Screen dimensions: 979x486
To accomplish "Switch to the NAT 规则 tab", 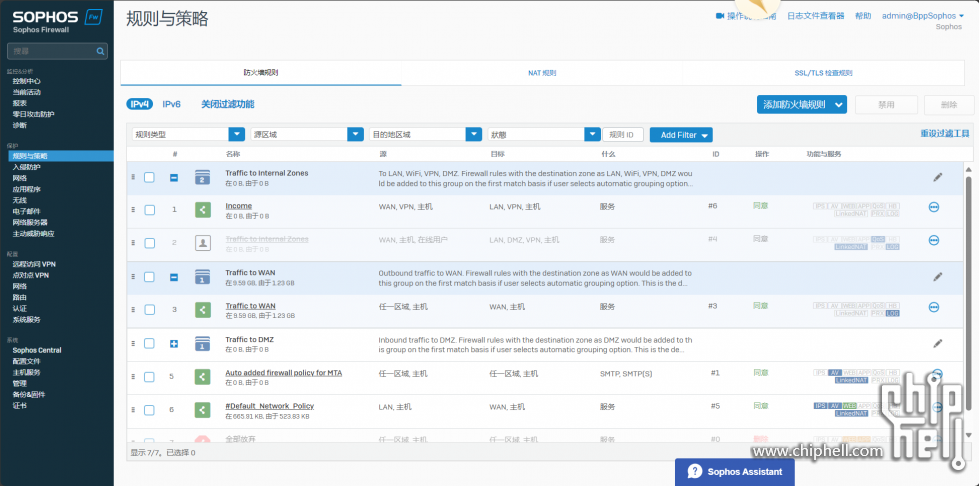I will pyautogui.click(x=542, y=73).
